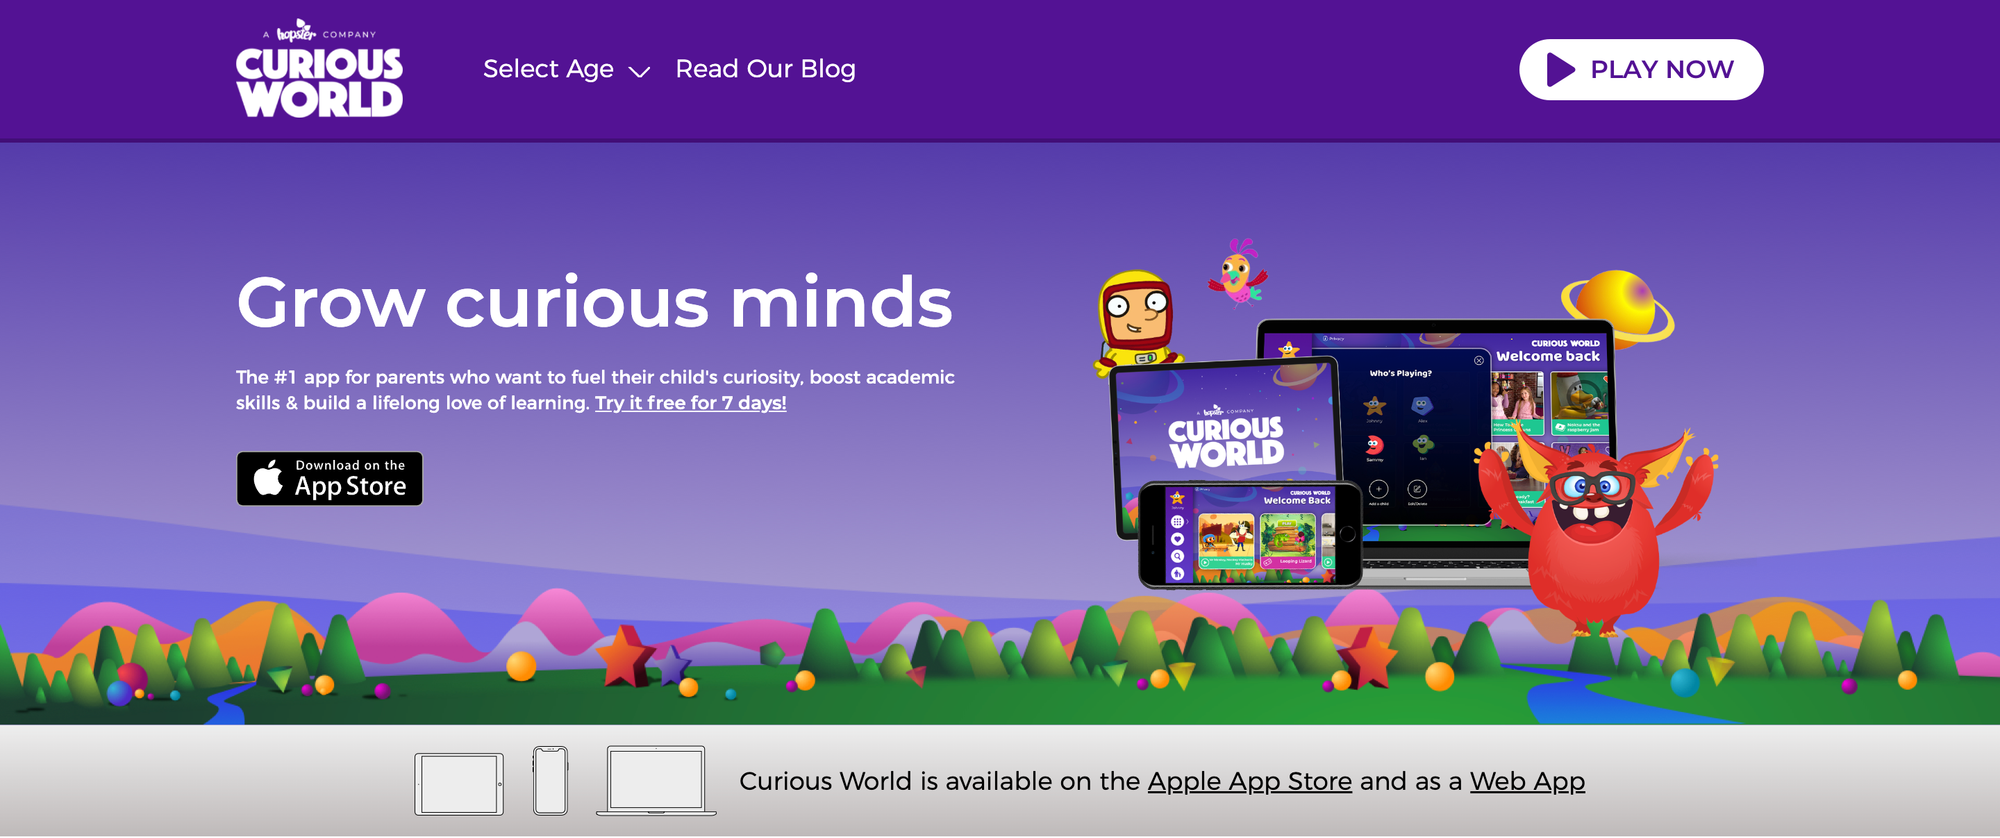
Task: Click the phone mockup showing Welcome Back screen
Action: point(1250,535)
